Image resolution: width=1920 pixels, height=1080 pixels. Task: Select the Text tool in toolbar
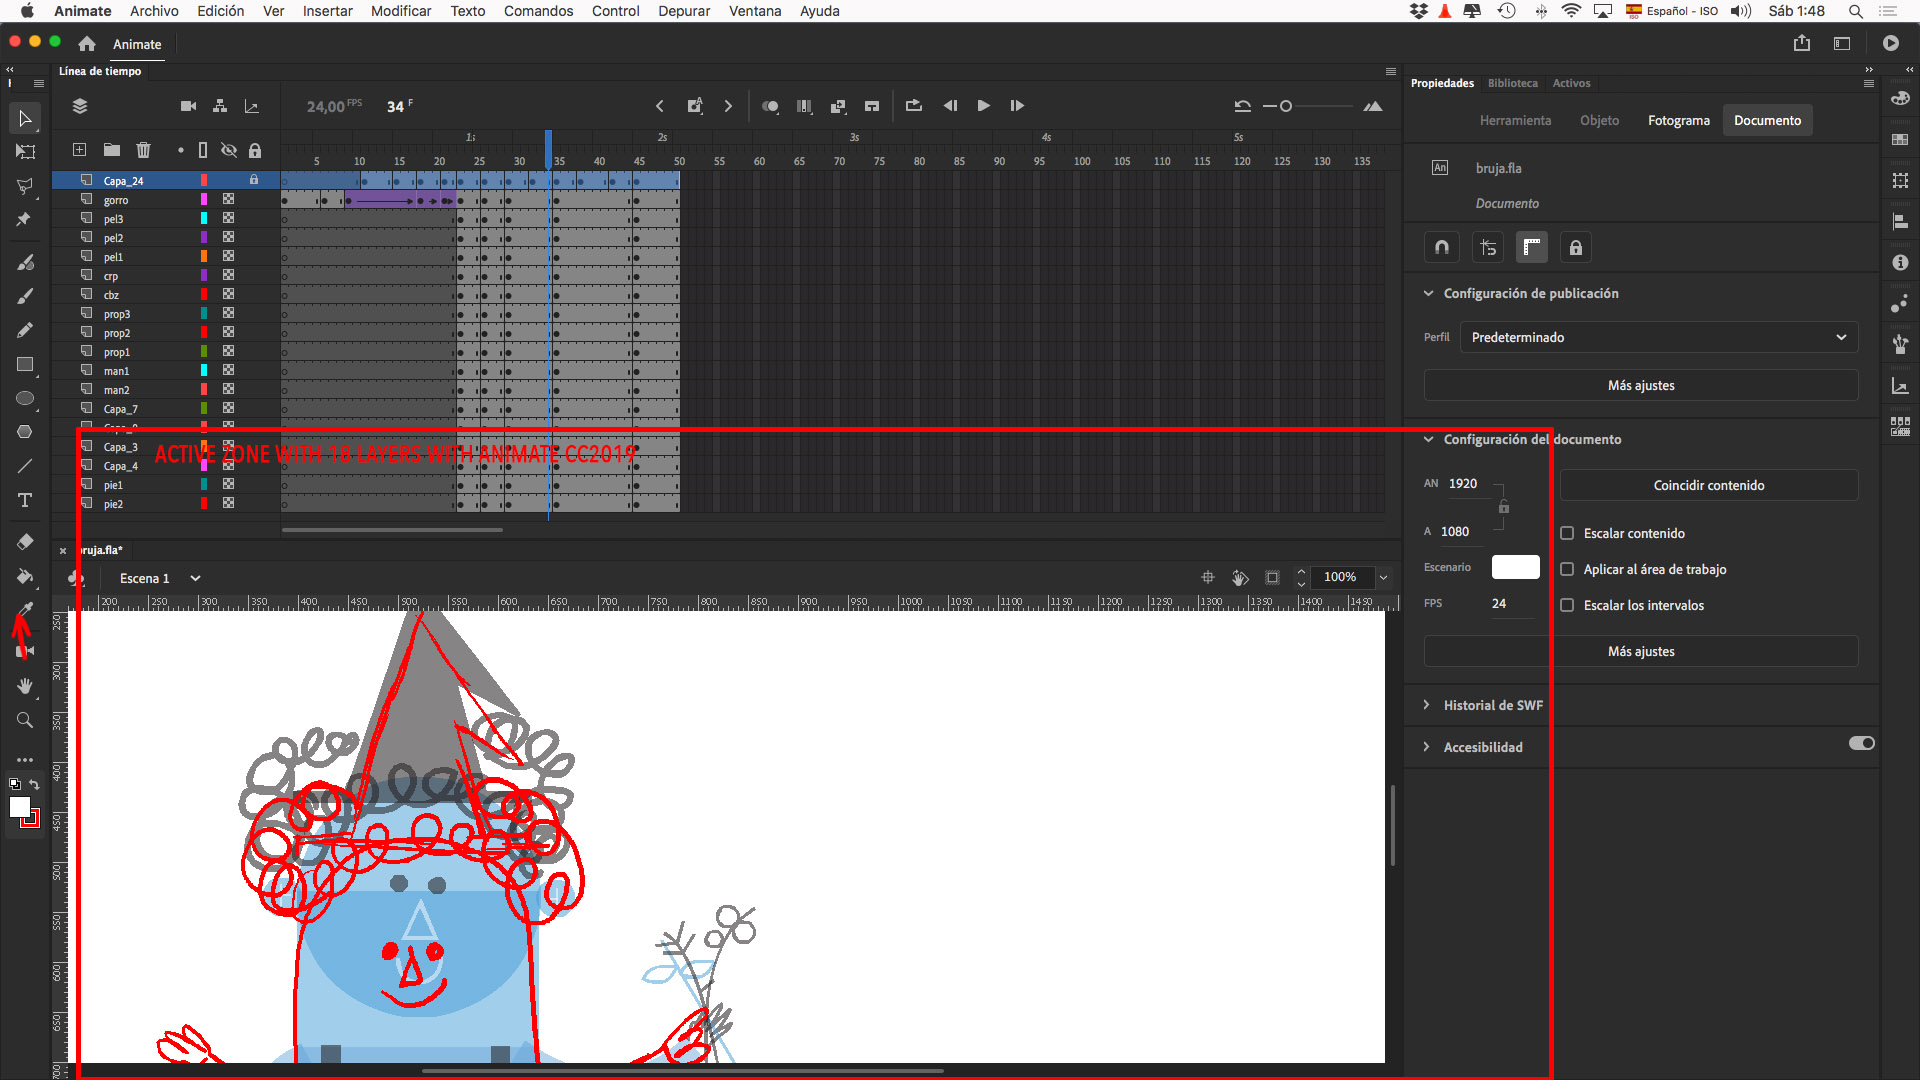pyautogui.click(x=25, y=500)
